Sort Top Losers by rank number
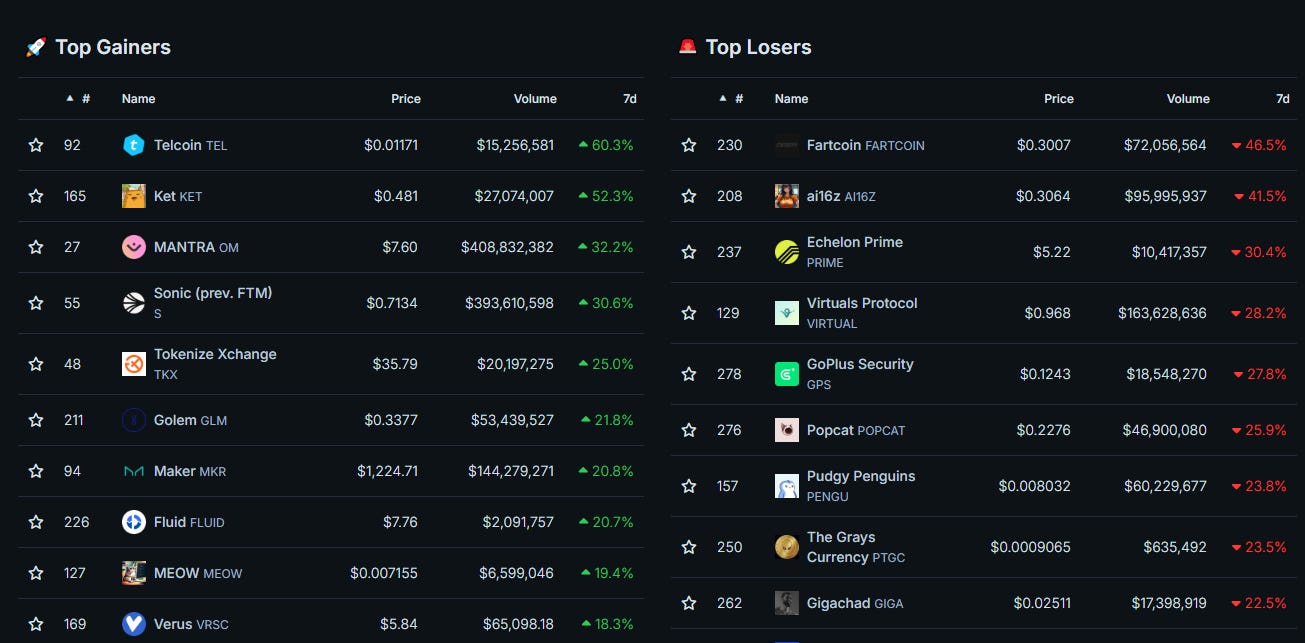1305x643 pixels. [x=731, y=99]
